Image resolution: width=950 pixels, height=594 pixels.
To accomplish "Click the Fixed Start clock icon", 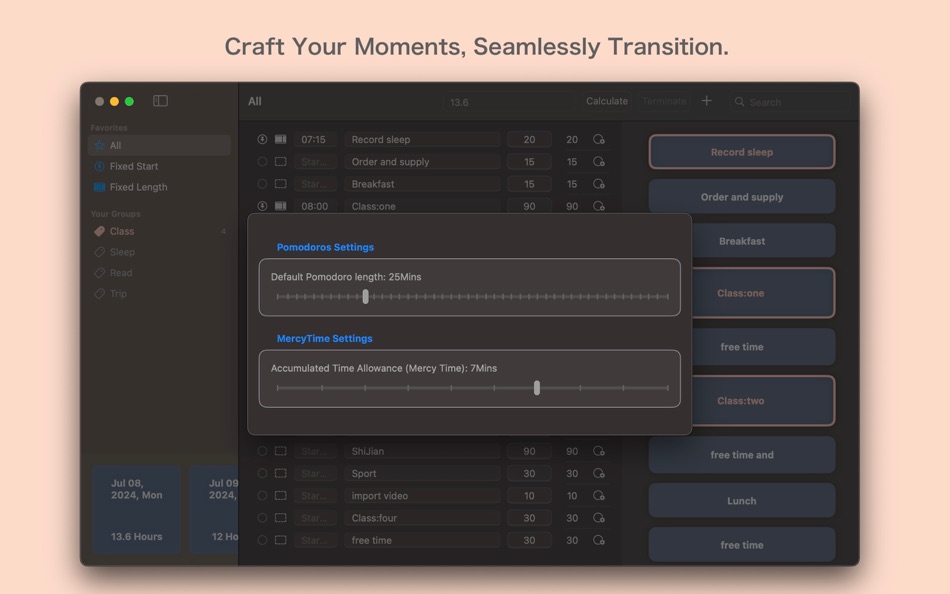I will [x=99, y=165].
